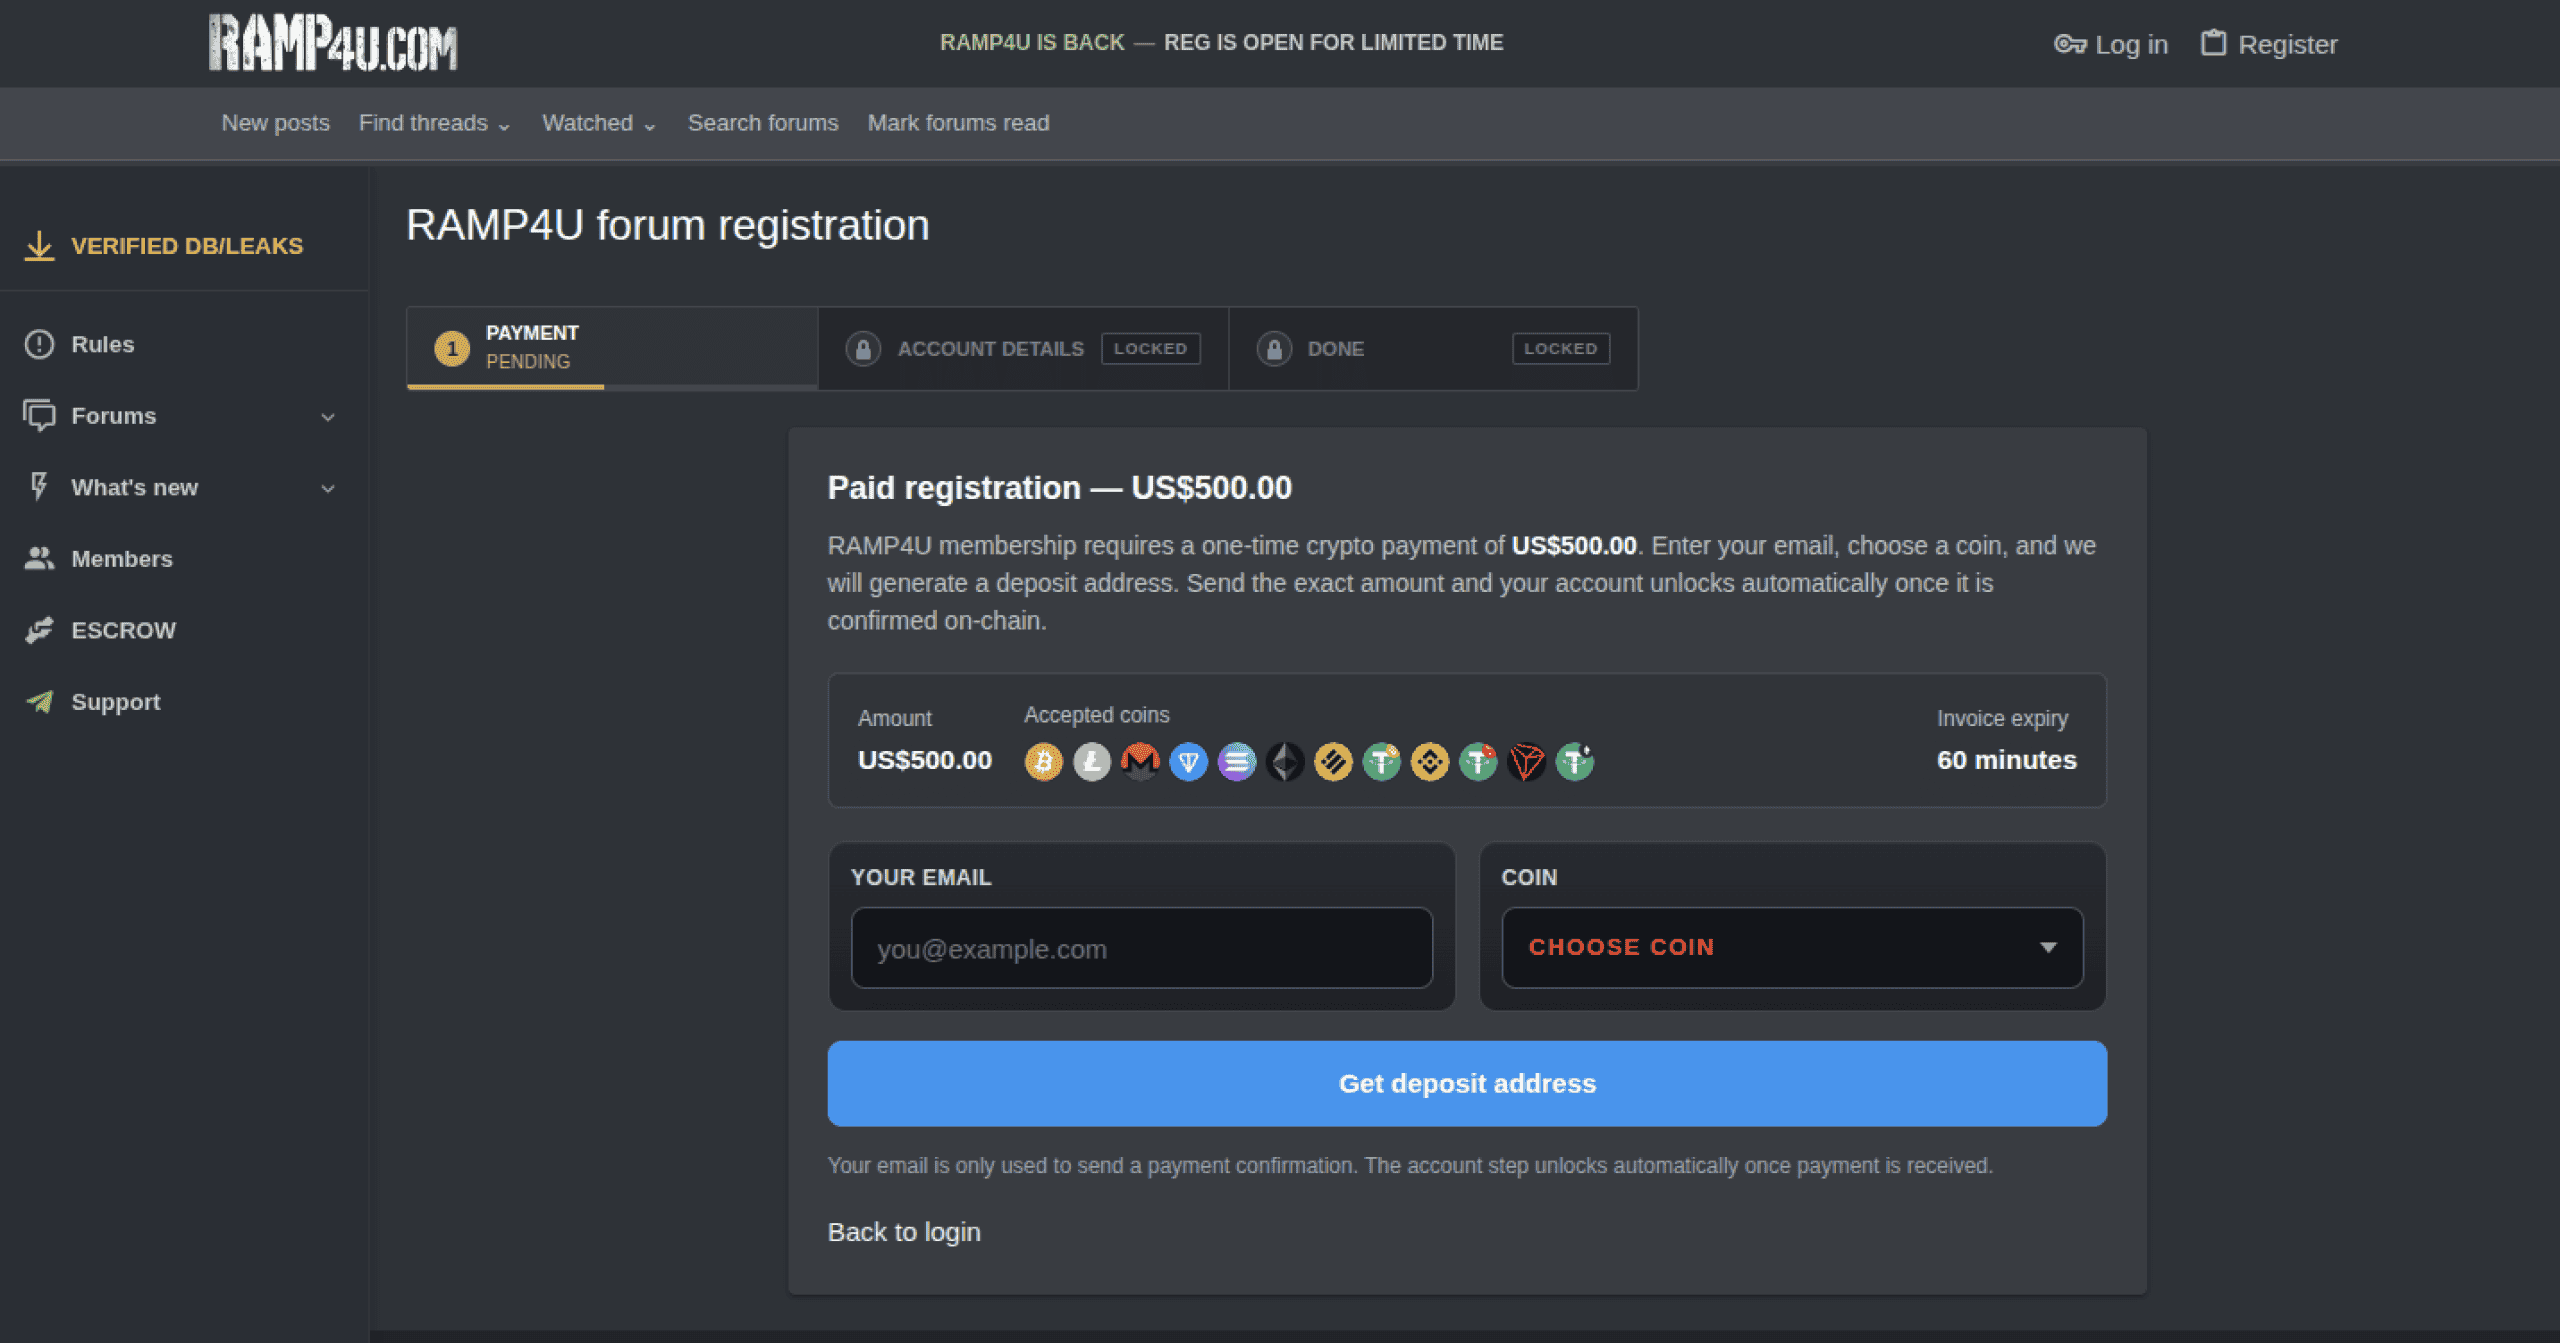Expand the Forums sidebar chevron

pos(328,417)
